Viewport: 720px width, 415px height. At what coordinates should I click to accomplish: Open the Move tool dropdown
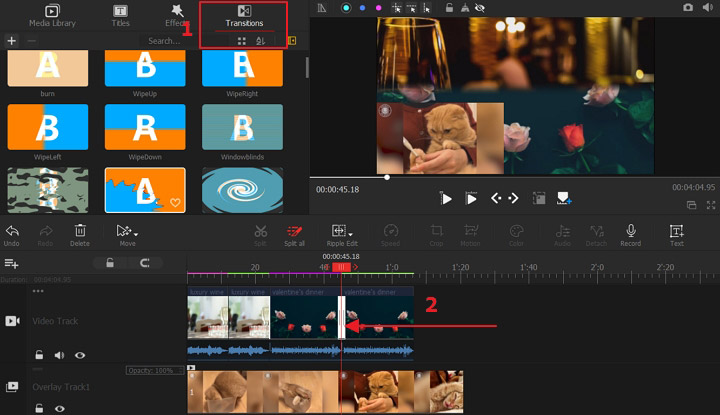coord(127,231)
